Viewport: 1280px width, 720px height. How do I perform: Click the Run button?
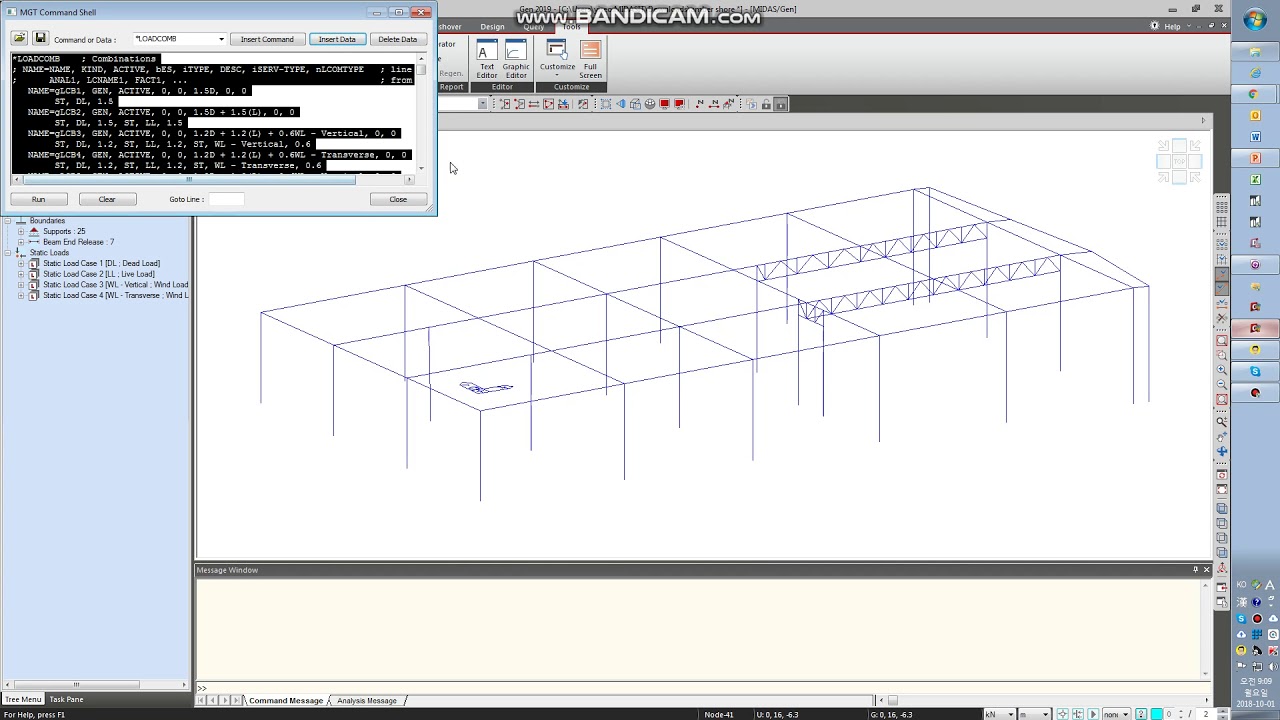tap(38, 199)
